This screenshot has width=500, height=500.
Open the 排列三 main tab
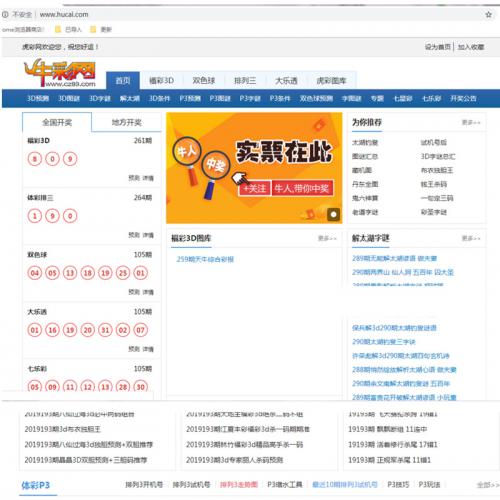coord(245,81)
